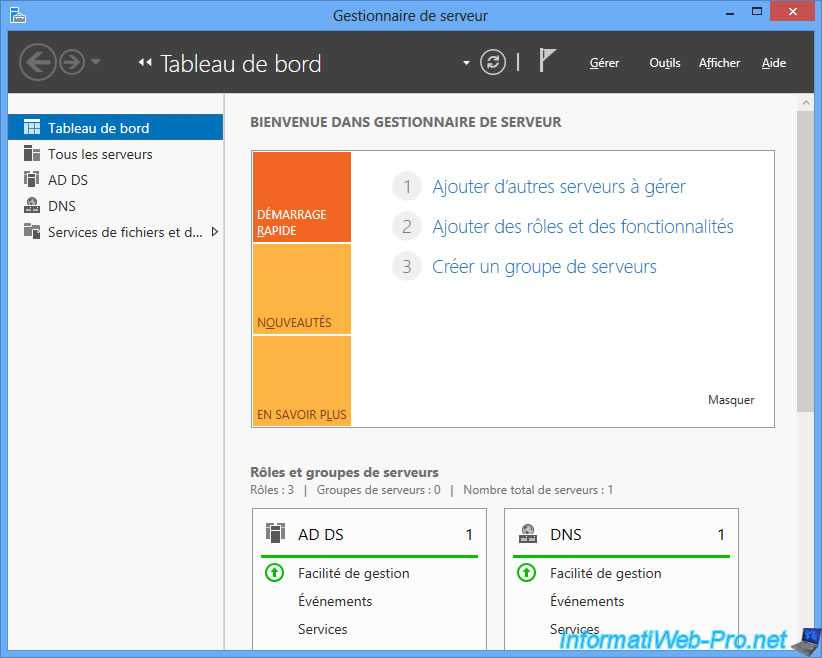This screenshot has width=822, height=658.
Task: Click the AD DS tile icon
Action: 275,533
